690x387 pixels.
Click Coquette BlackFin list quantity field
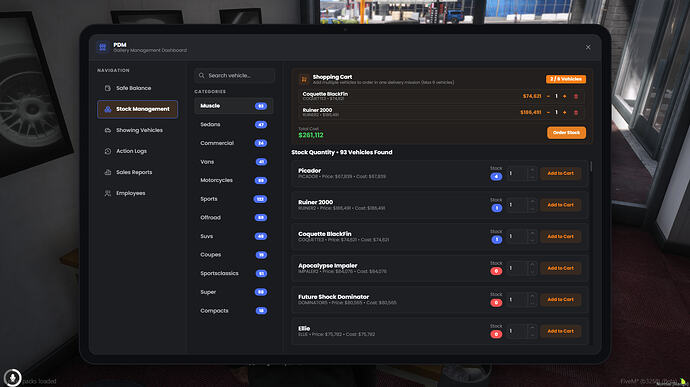pos(521,236)
